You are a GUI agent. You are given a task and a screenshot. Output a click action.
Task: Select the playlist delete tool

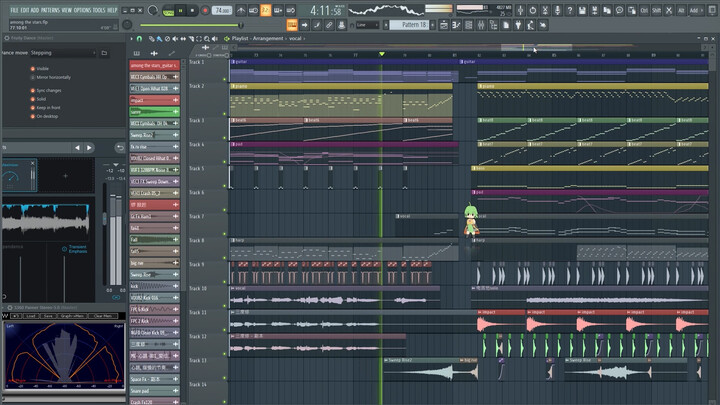point(167,39)
